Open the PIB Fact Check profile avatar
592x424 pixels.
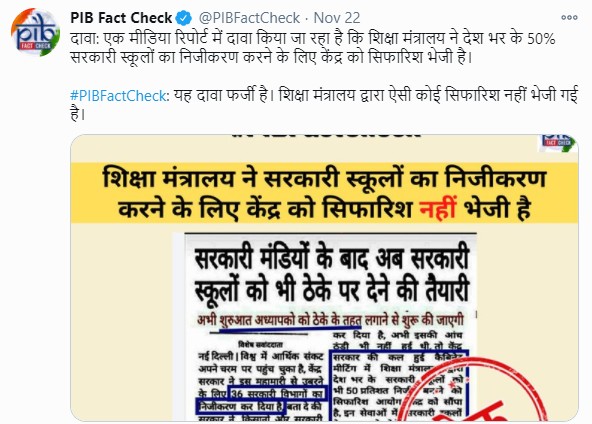click(x=35, y=33)
